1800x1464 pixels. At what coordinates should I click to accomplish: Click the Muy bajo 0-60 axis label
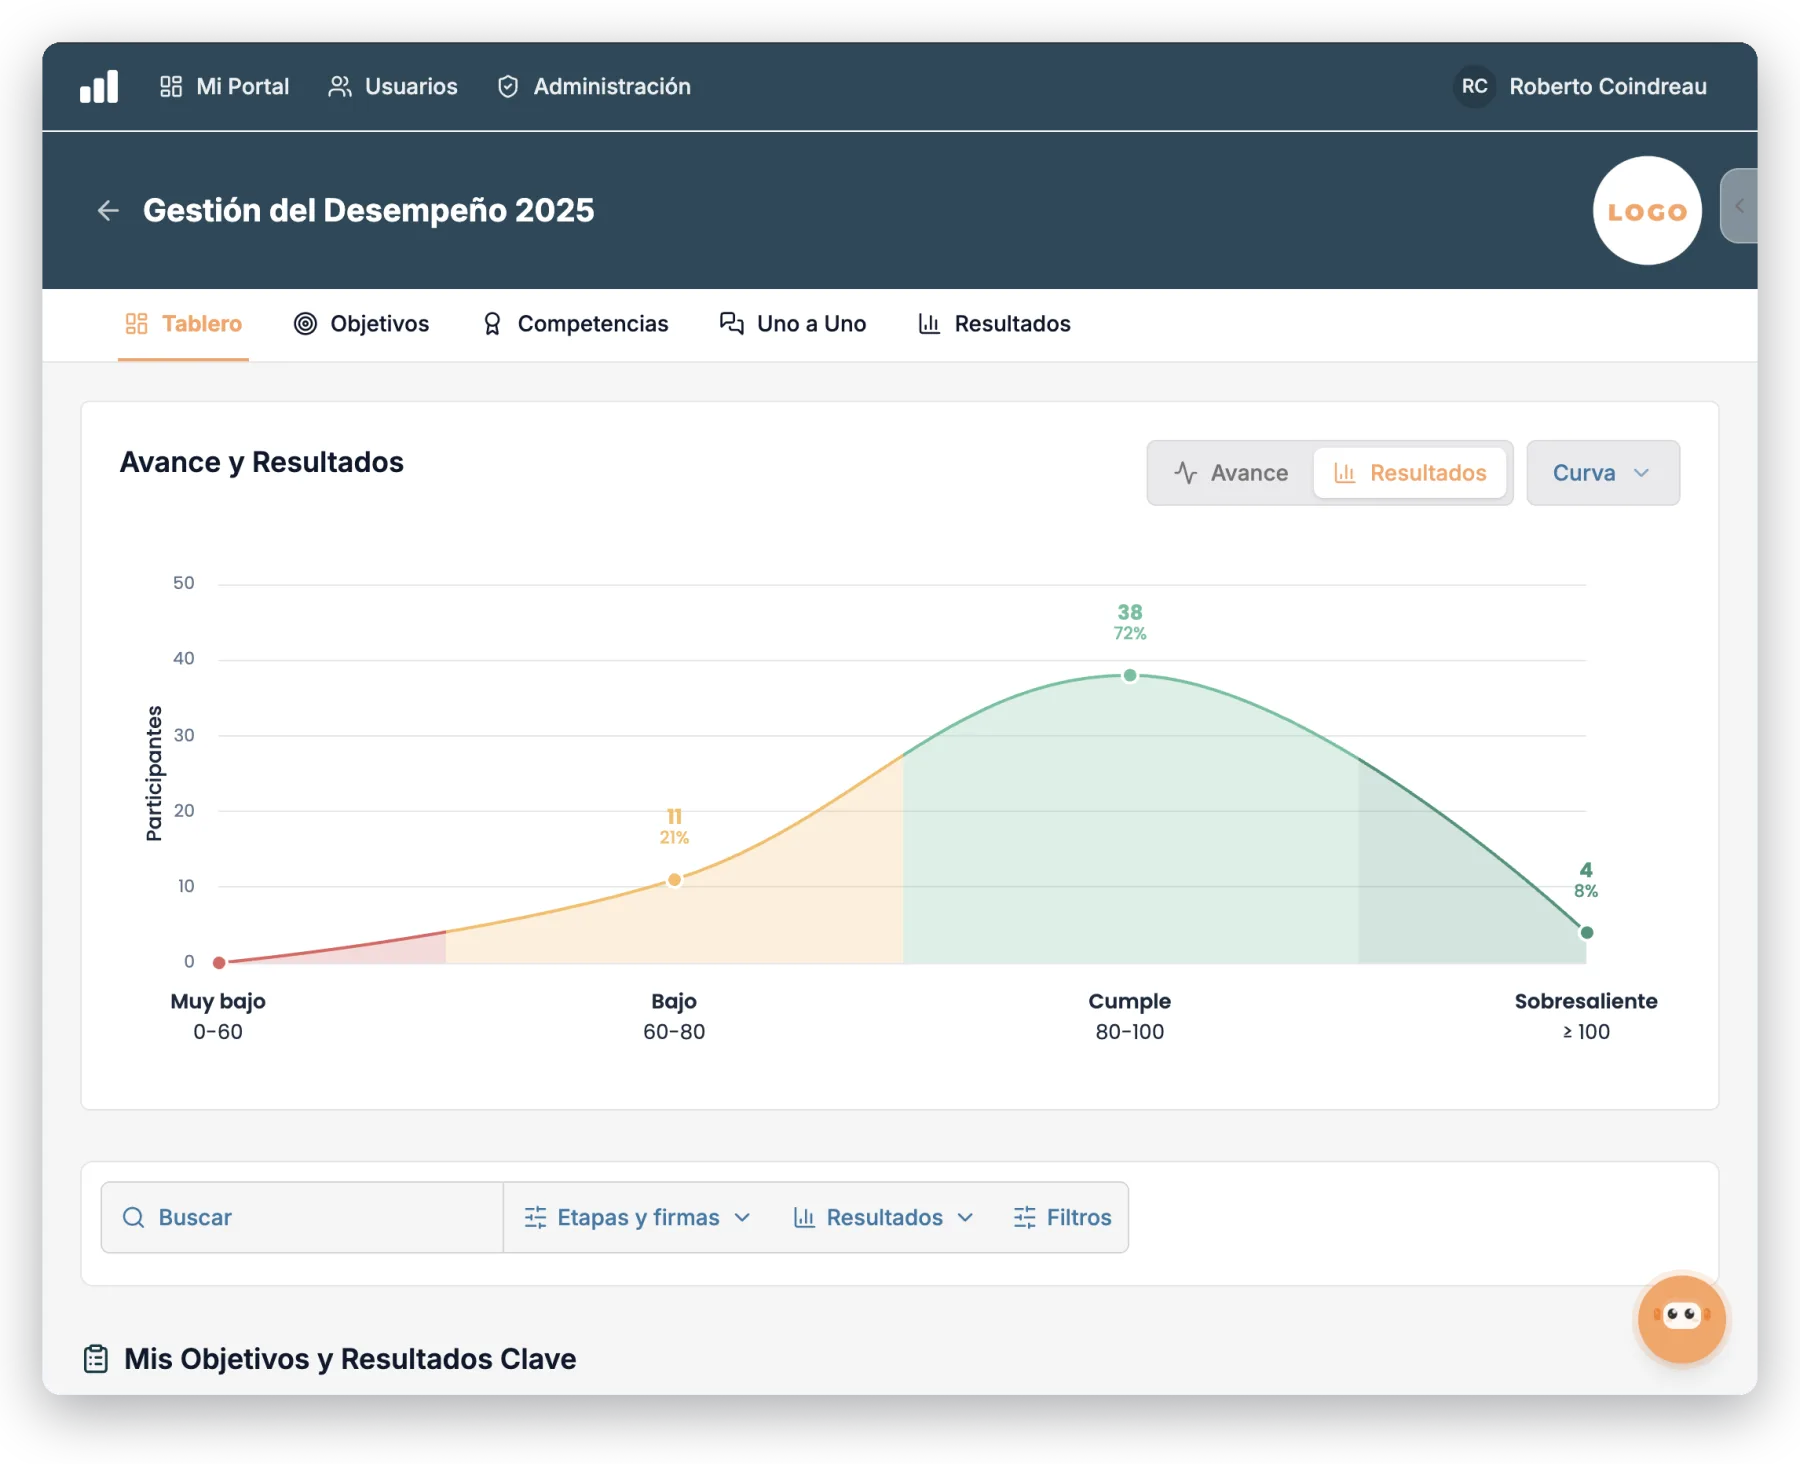pos(218,1016)
